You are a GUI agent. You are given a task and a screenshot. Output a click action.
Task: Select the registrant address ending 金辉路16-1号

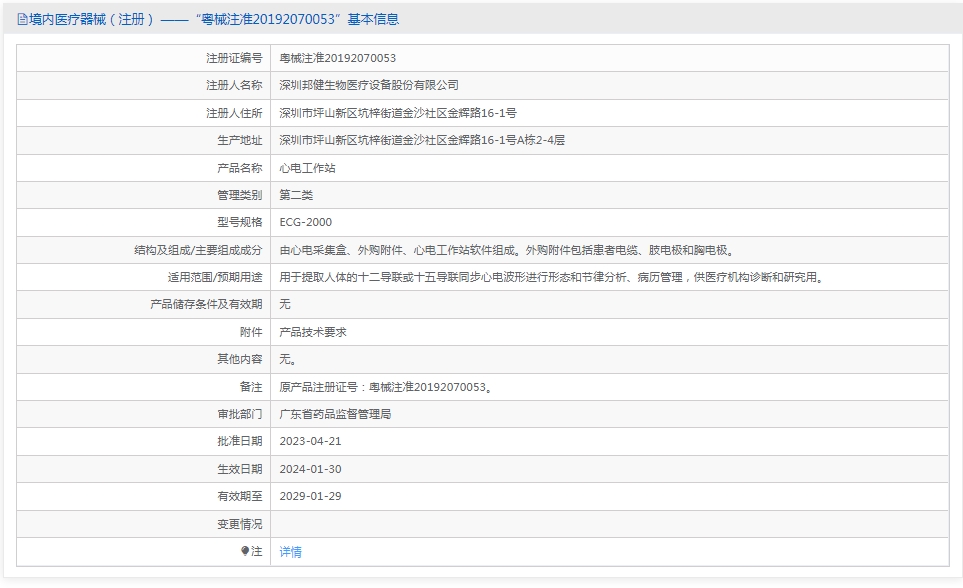coord(398,113)
